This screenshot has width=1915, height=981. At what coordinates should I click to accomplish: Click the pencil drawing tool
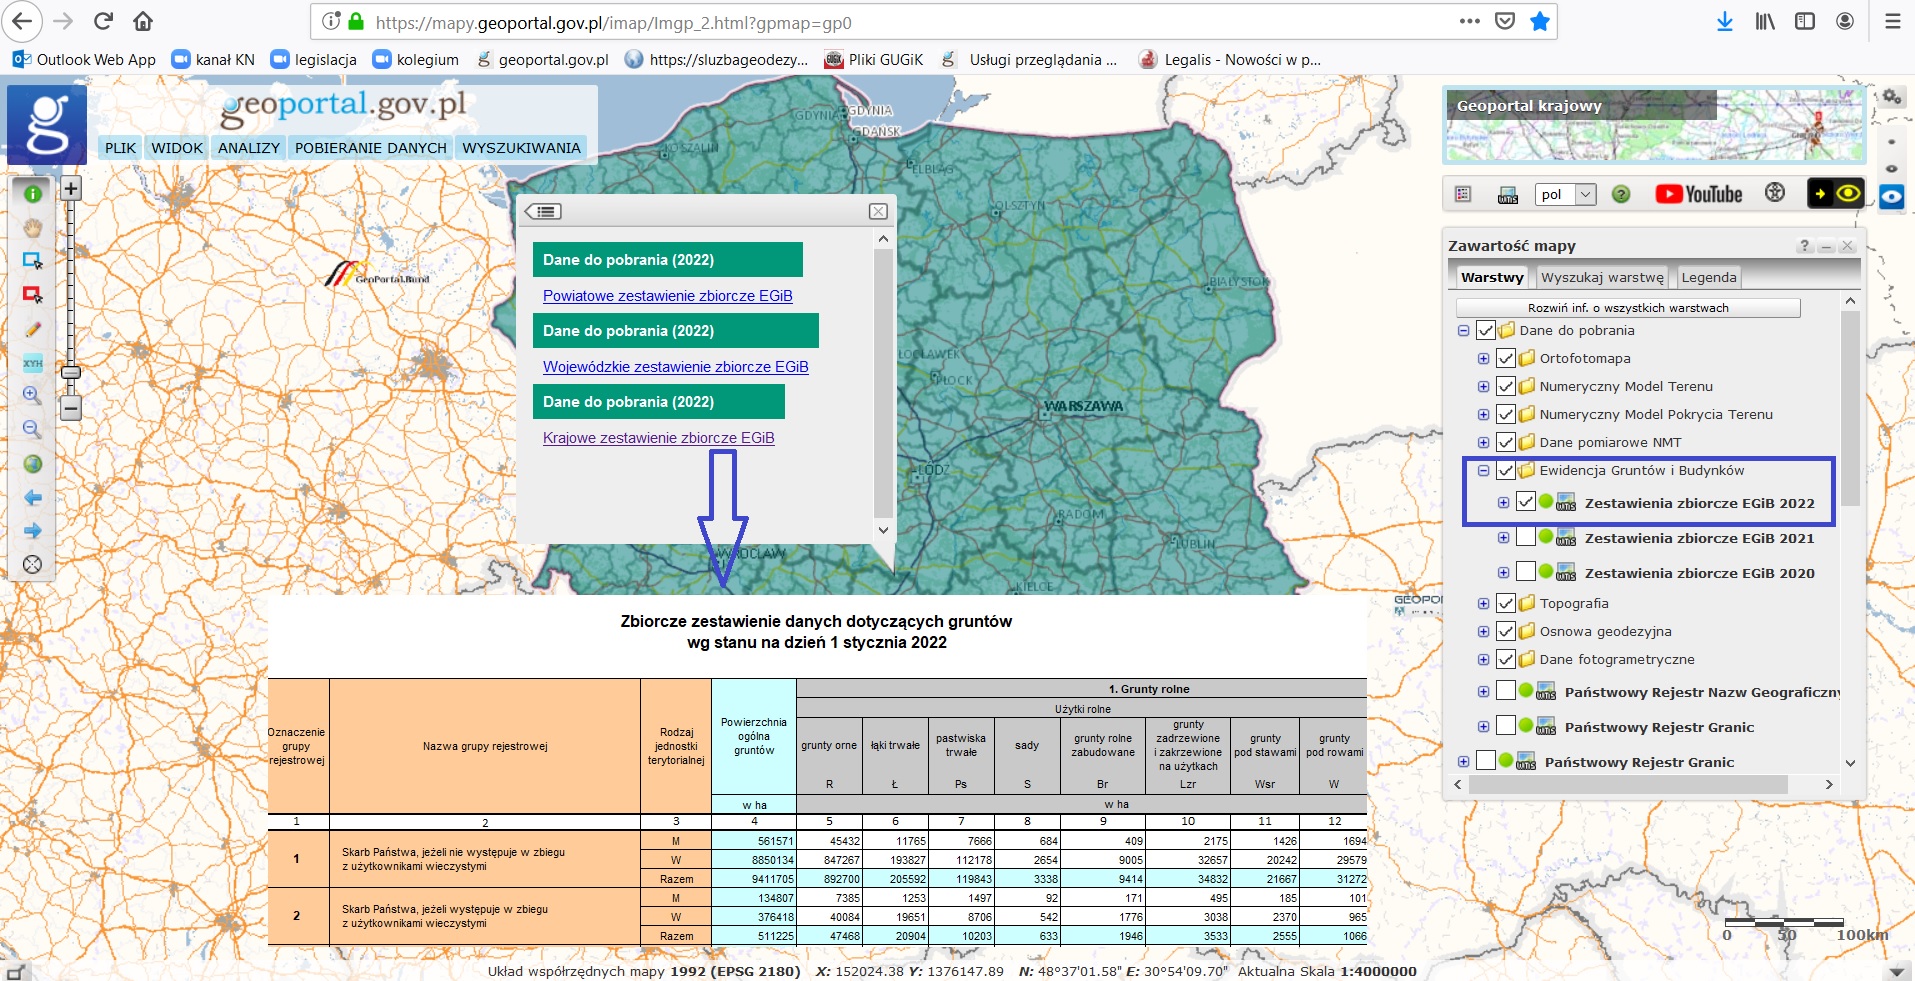coord(32,329)
